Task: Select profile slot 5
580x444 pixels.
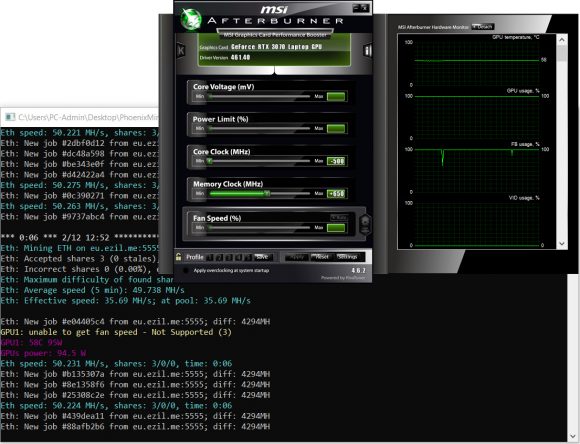Action: (x=248, y=257)
